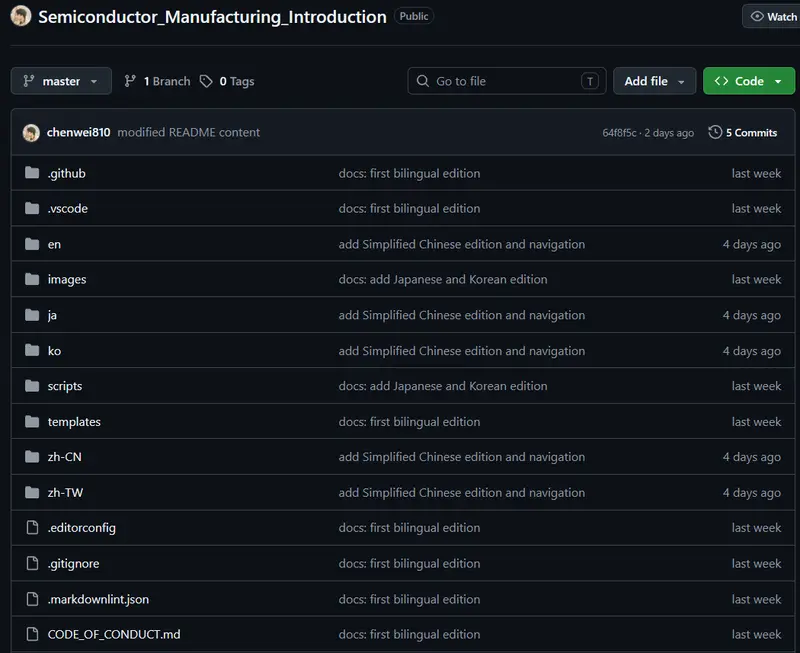Viewport: 800px width, 653px height.
Task: Open the green Code dropdown
Action: click(x=748, y=81)
